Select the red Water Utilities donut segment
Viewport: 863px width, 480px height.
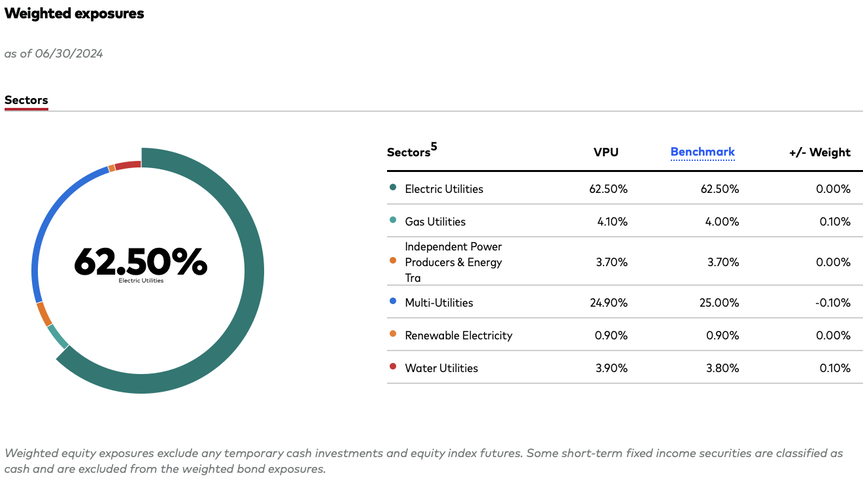point(127,165)
